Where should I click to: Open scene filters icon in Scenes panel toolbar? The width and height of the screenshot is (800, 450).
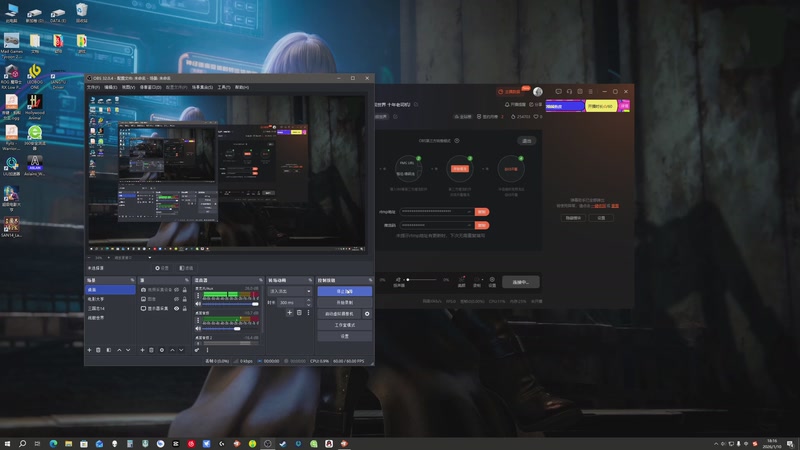(x=109, y=350)
